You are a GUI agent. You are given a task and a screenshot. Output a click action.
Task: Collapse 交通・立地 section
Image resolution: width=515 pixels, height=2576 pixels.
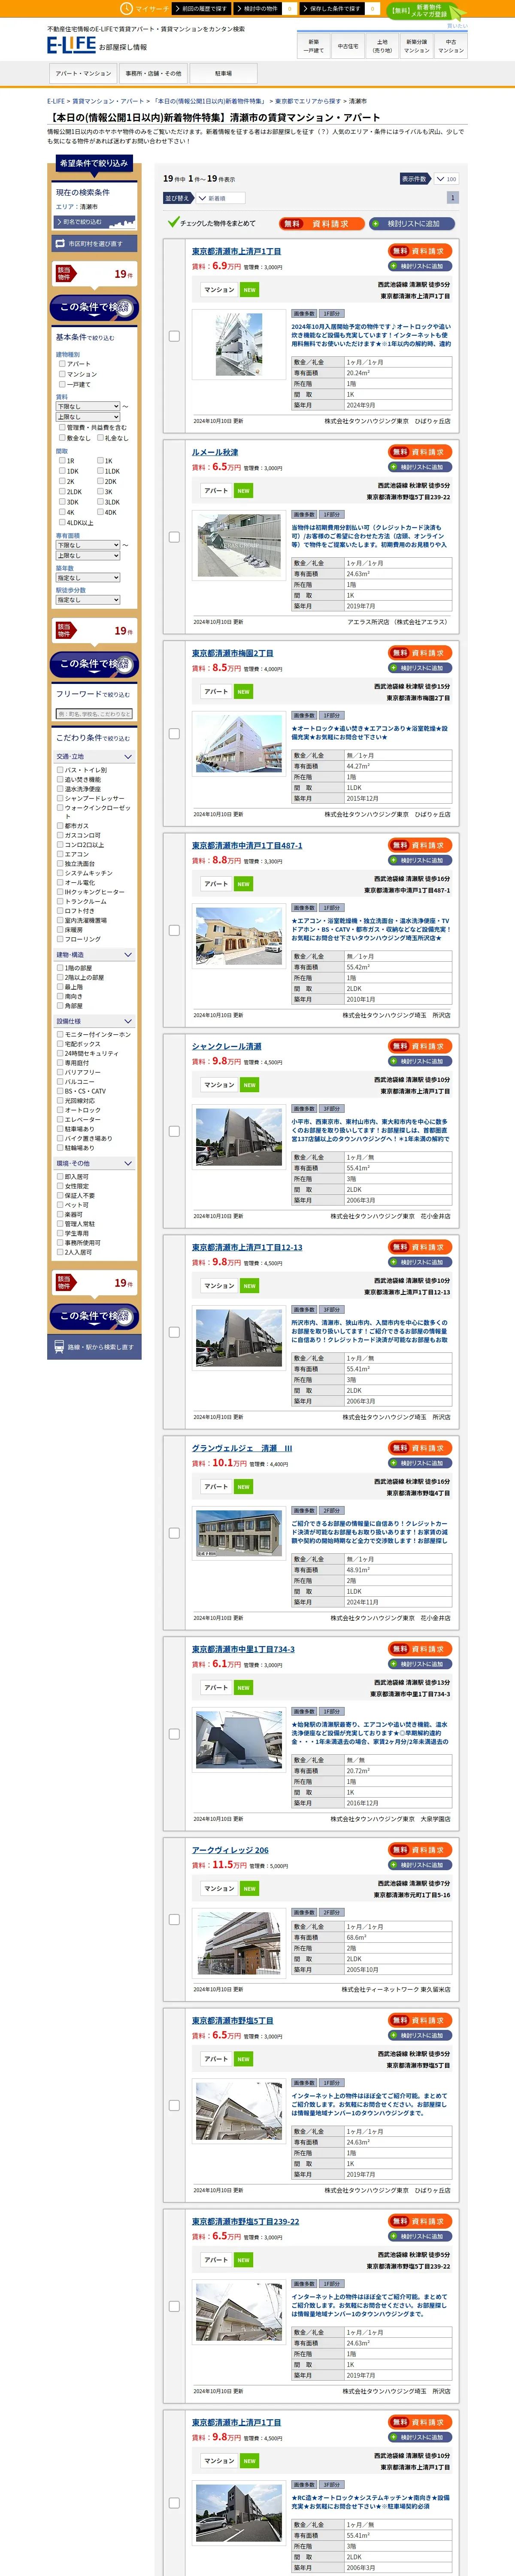coord(94,757)
